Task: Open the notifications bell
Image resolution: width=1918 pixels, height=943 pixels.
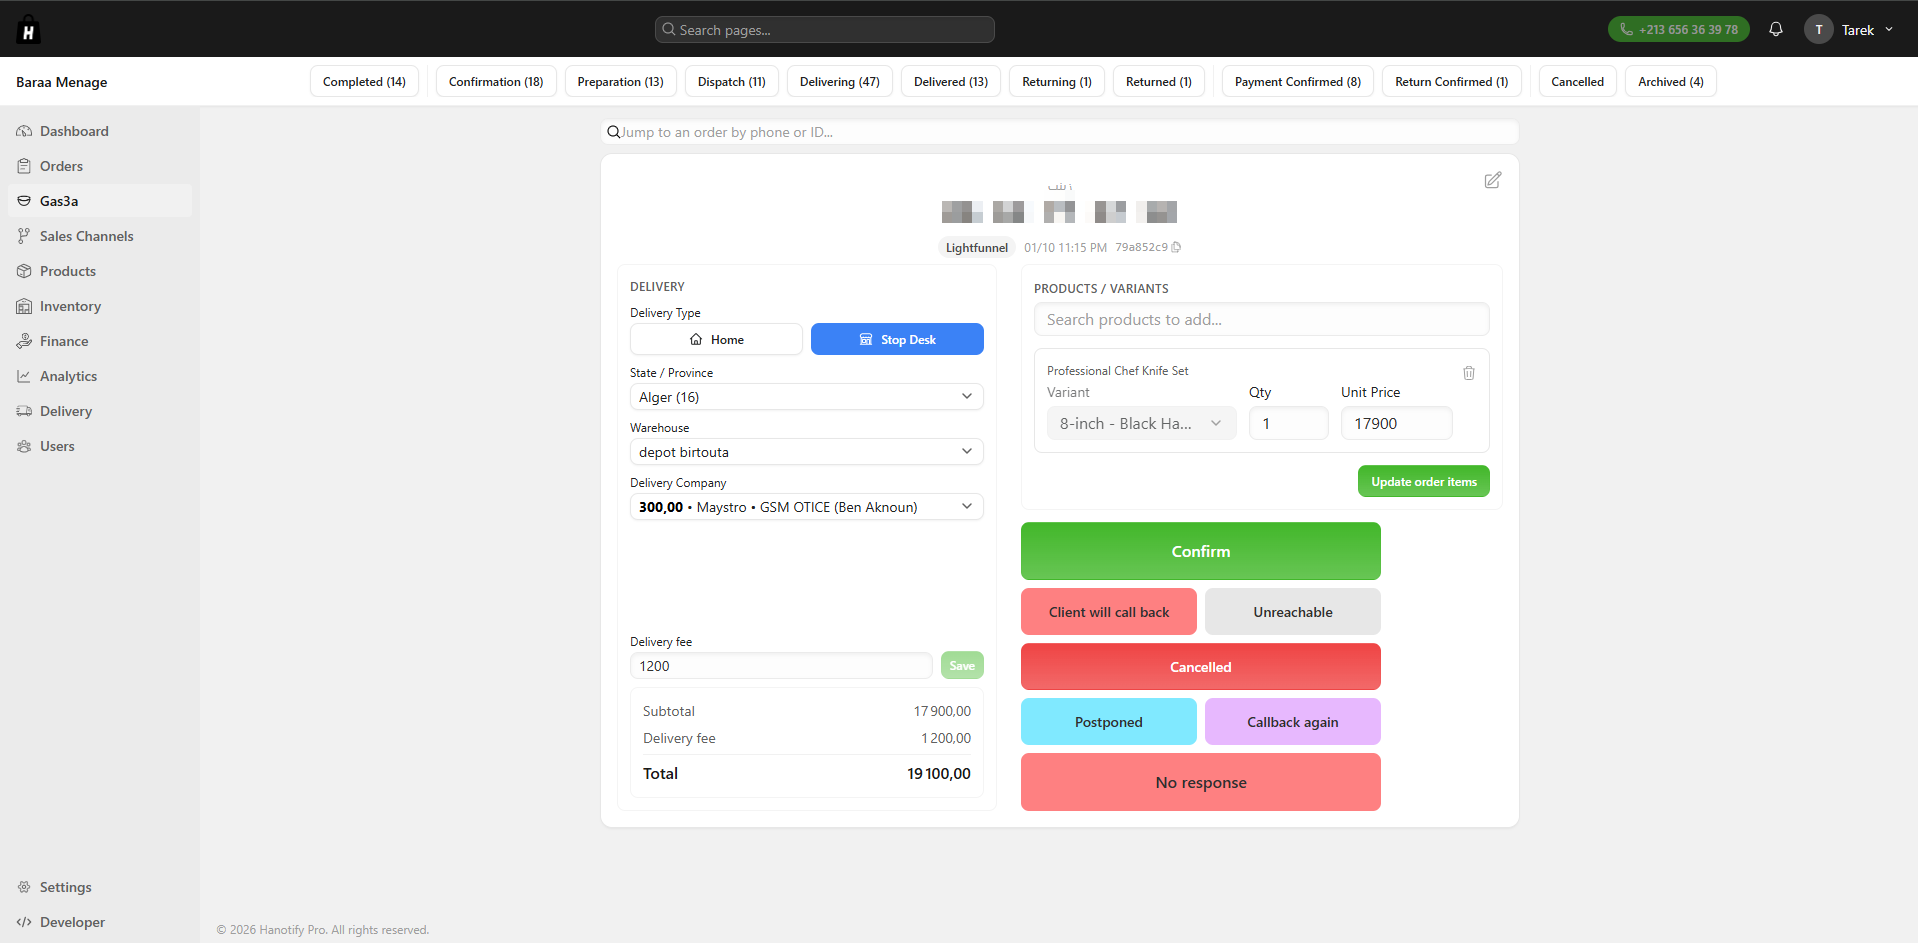Action: (x=1776, y=29)
